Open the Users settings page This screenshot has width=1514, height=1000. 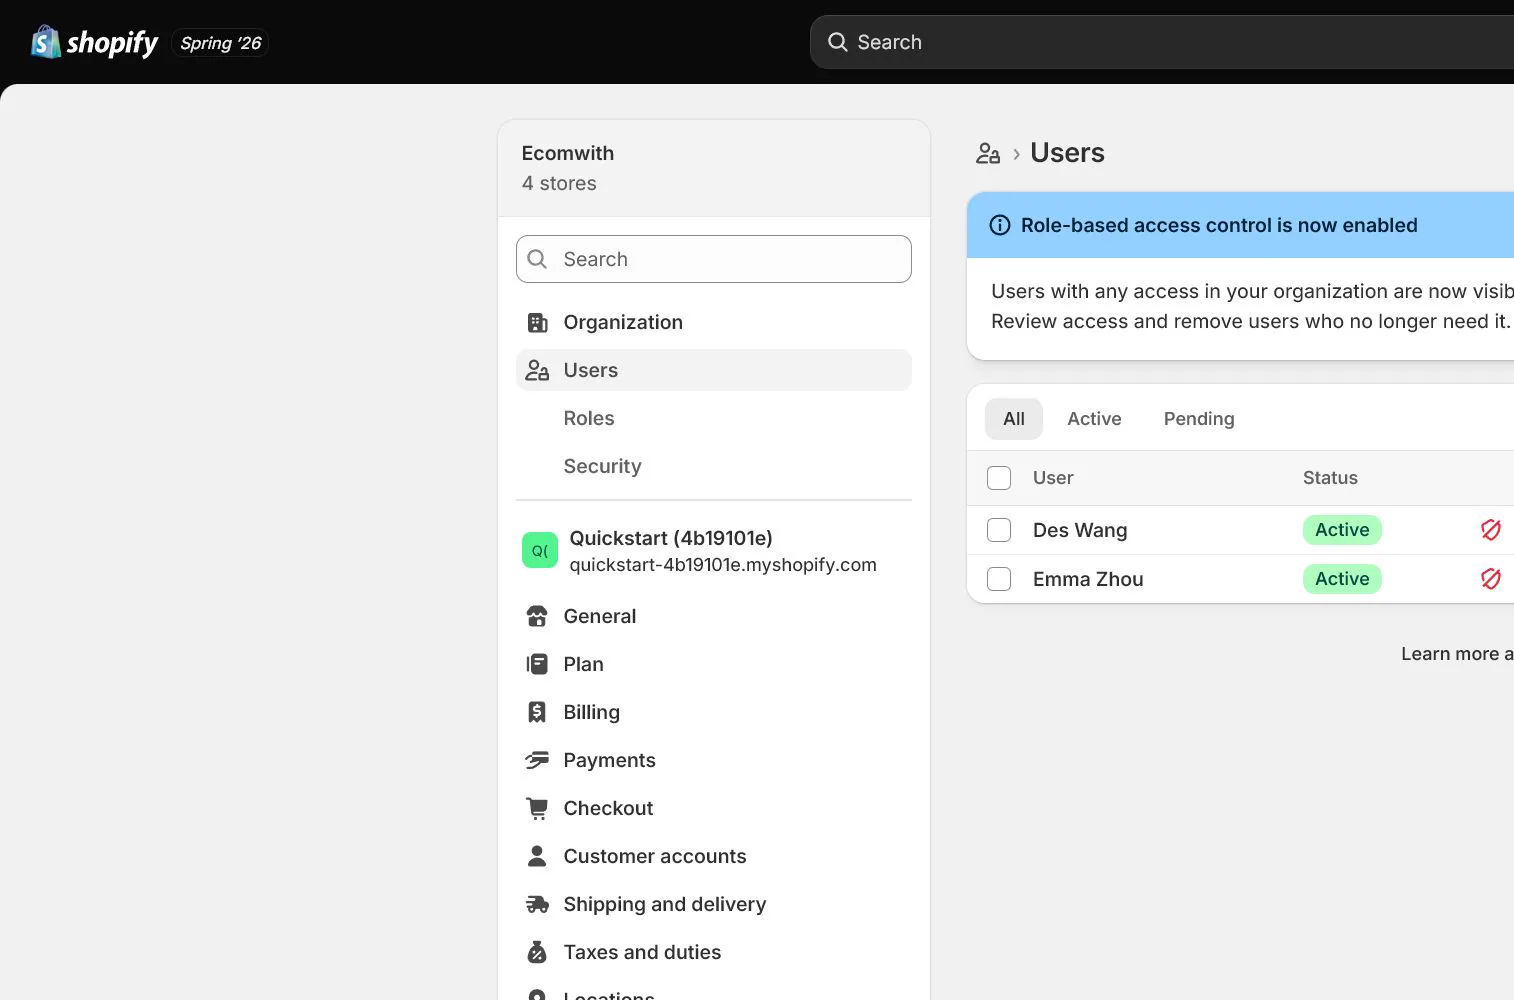(x=714, y=370)
